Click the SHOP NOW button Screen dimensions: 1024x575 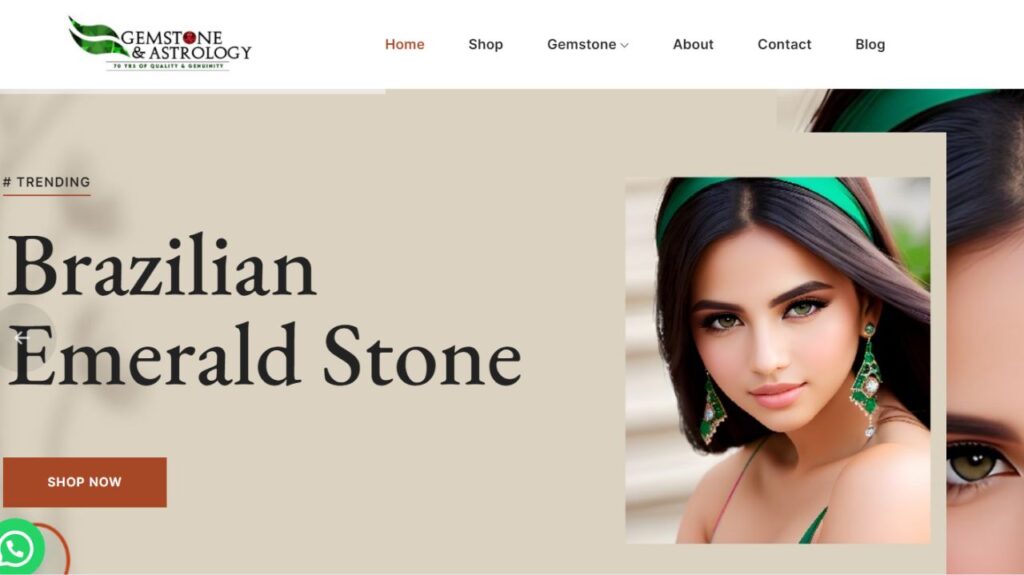point(85,482)
